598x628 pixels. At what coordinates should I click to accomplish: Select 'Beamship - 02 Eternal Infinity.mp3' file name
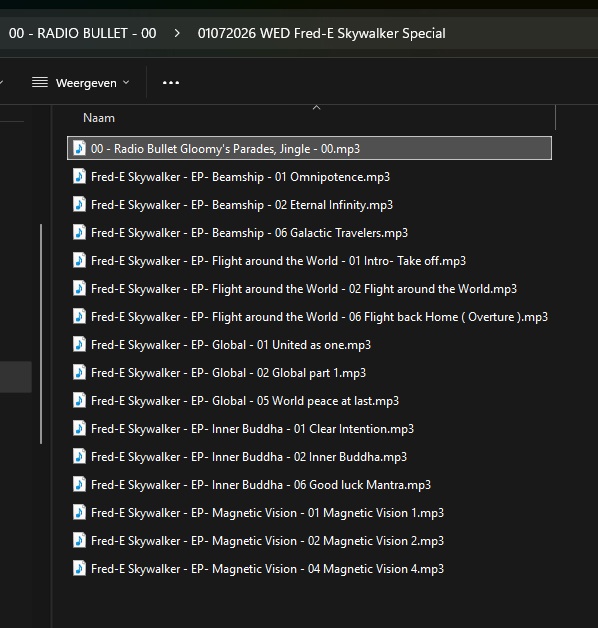[x=242, y=205]
